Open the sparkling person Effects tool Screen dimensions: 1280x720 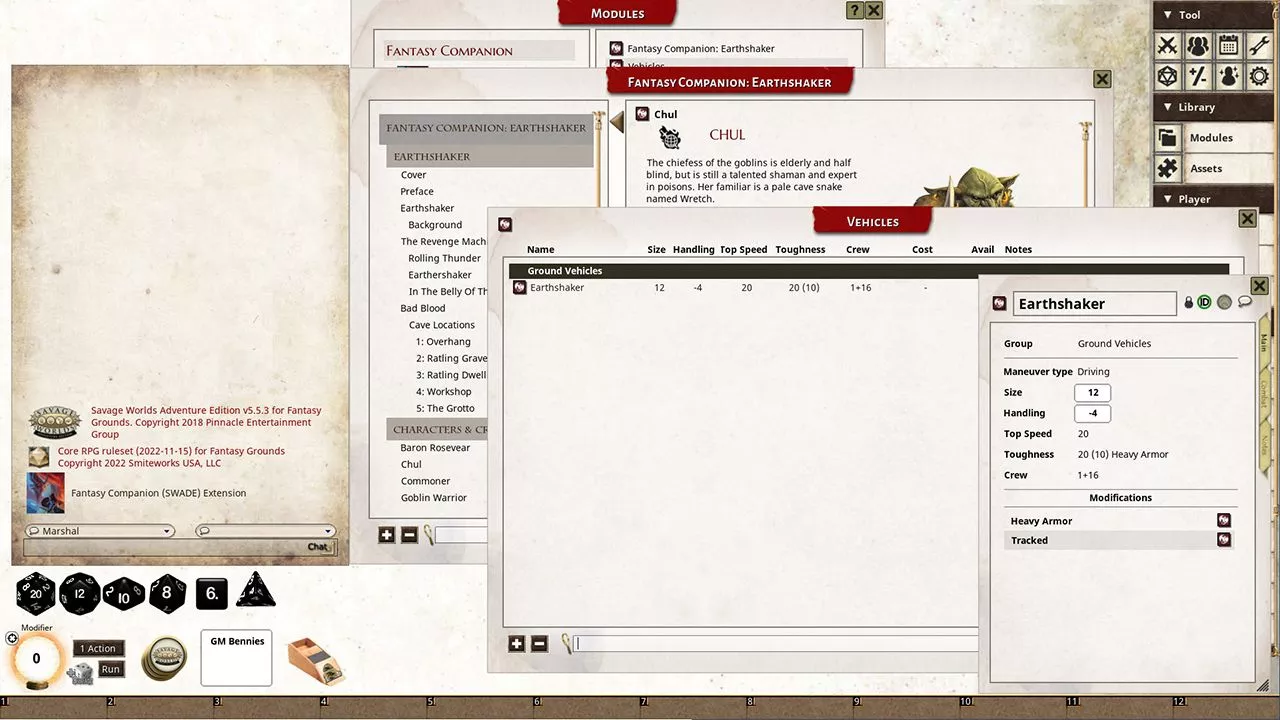(x=1229, y=76)
